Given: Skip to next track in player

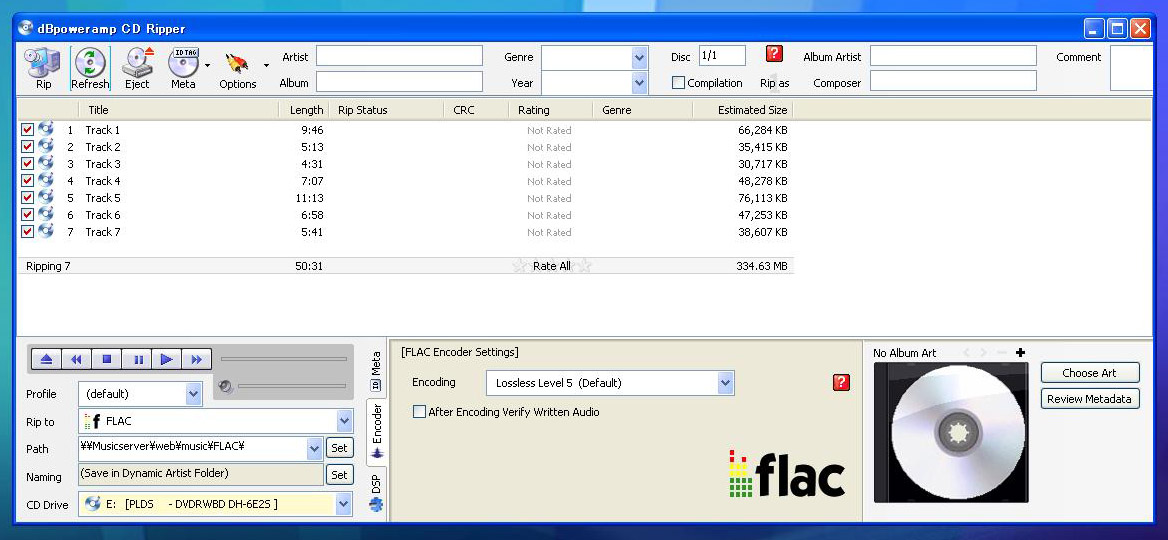Looking at the screenshot, I should [197, 359].
